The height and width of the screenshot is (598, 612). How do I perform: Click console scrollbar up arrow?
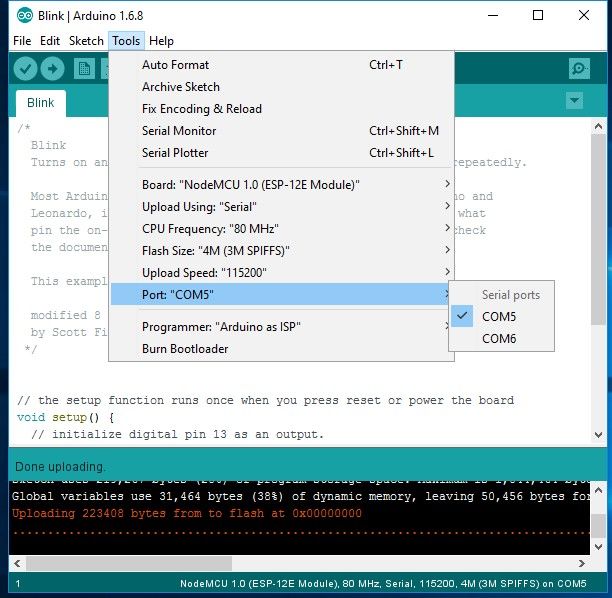pyautogui.click(x=598, y=490)
